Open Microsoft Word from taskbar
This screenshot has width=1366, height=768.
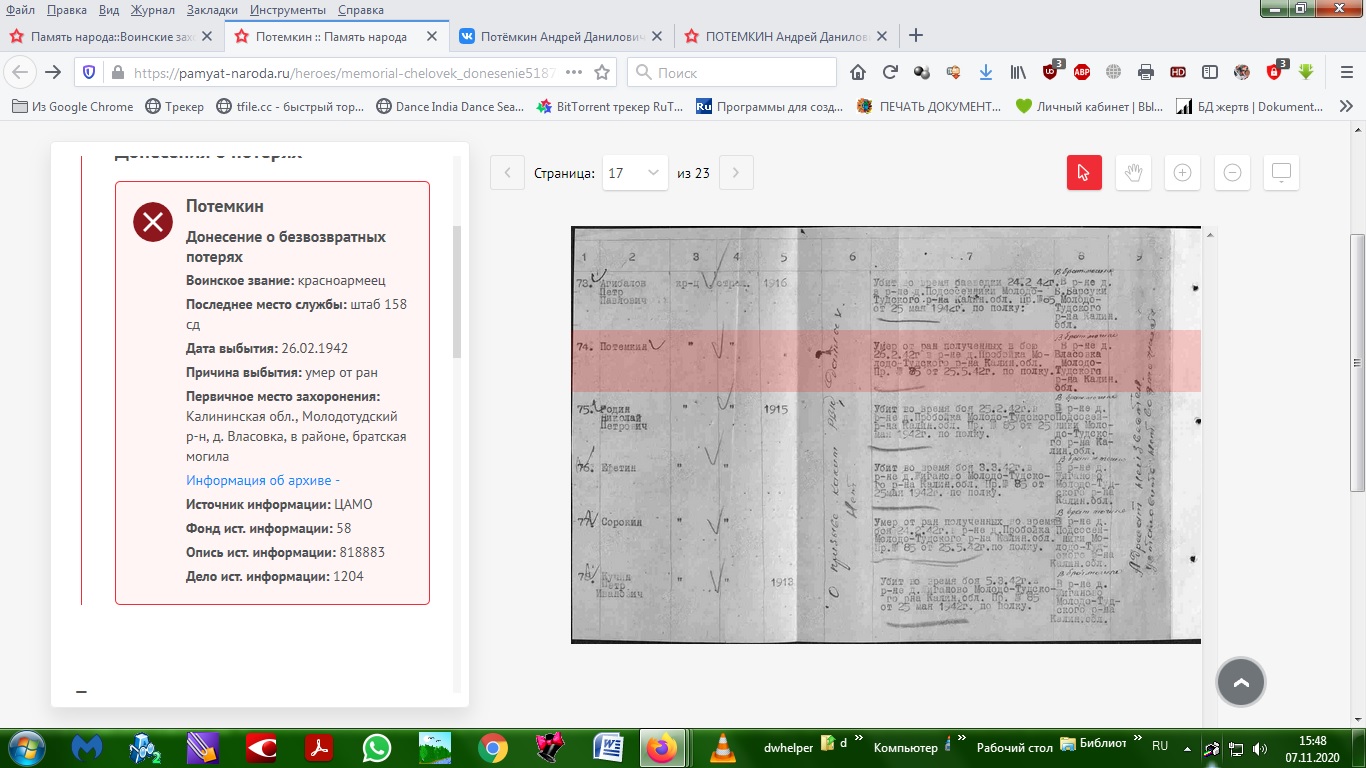tap(608, 748)
